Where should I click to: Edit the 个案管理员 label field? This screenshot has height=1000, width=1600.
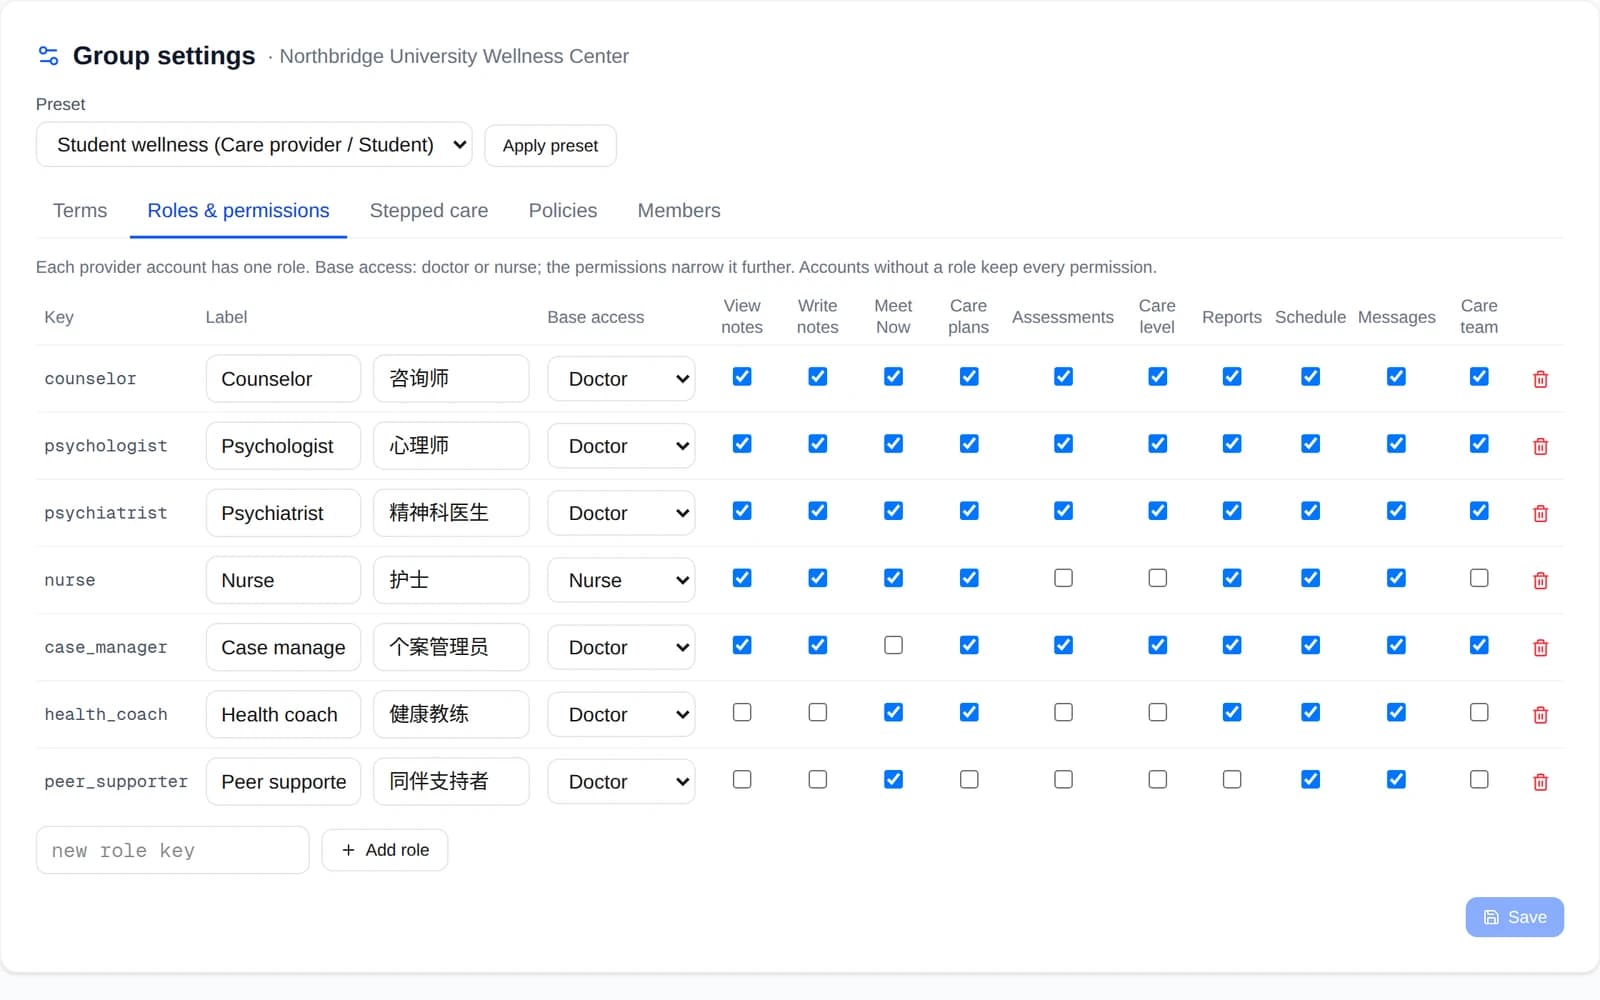tap(451, 647)
